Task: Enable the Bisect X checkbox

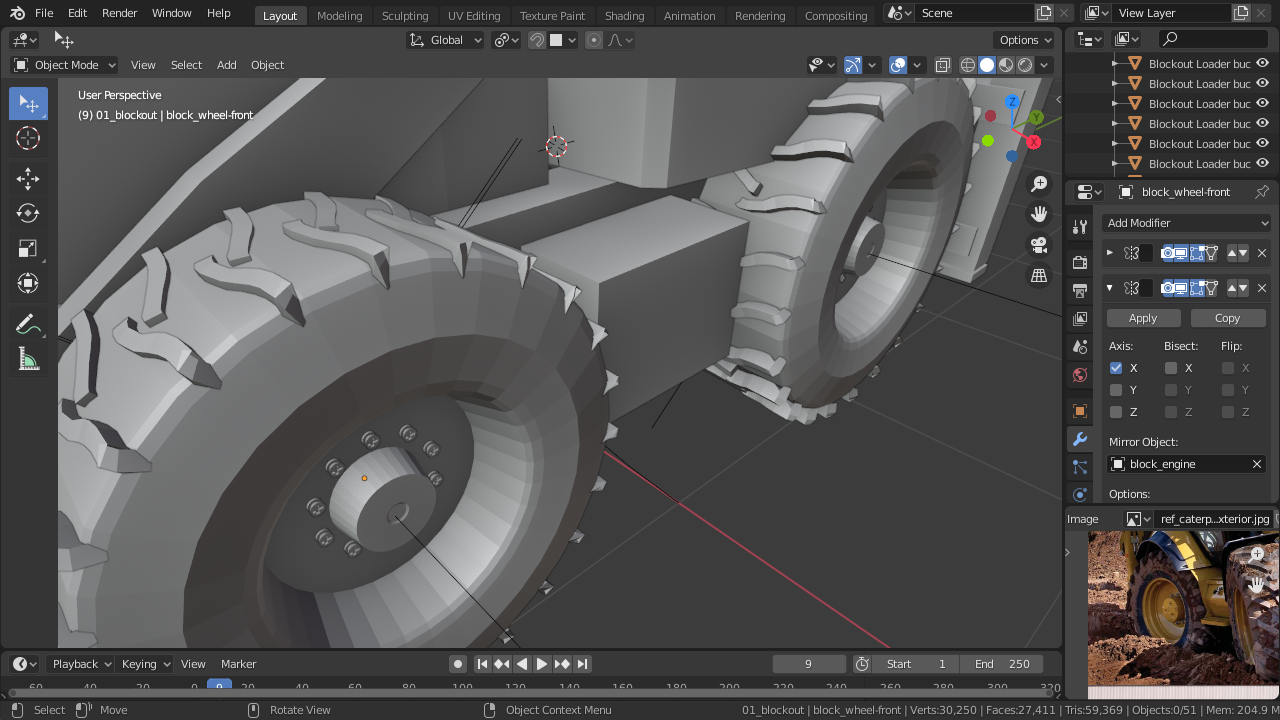Action: point(1171,368)
